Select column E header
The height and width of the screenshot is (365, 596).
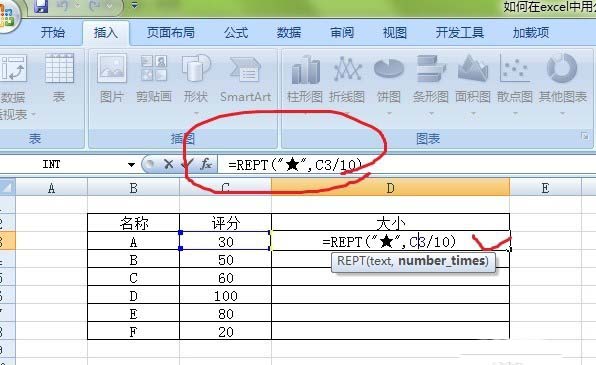(x=545, y=188)
